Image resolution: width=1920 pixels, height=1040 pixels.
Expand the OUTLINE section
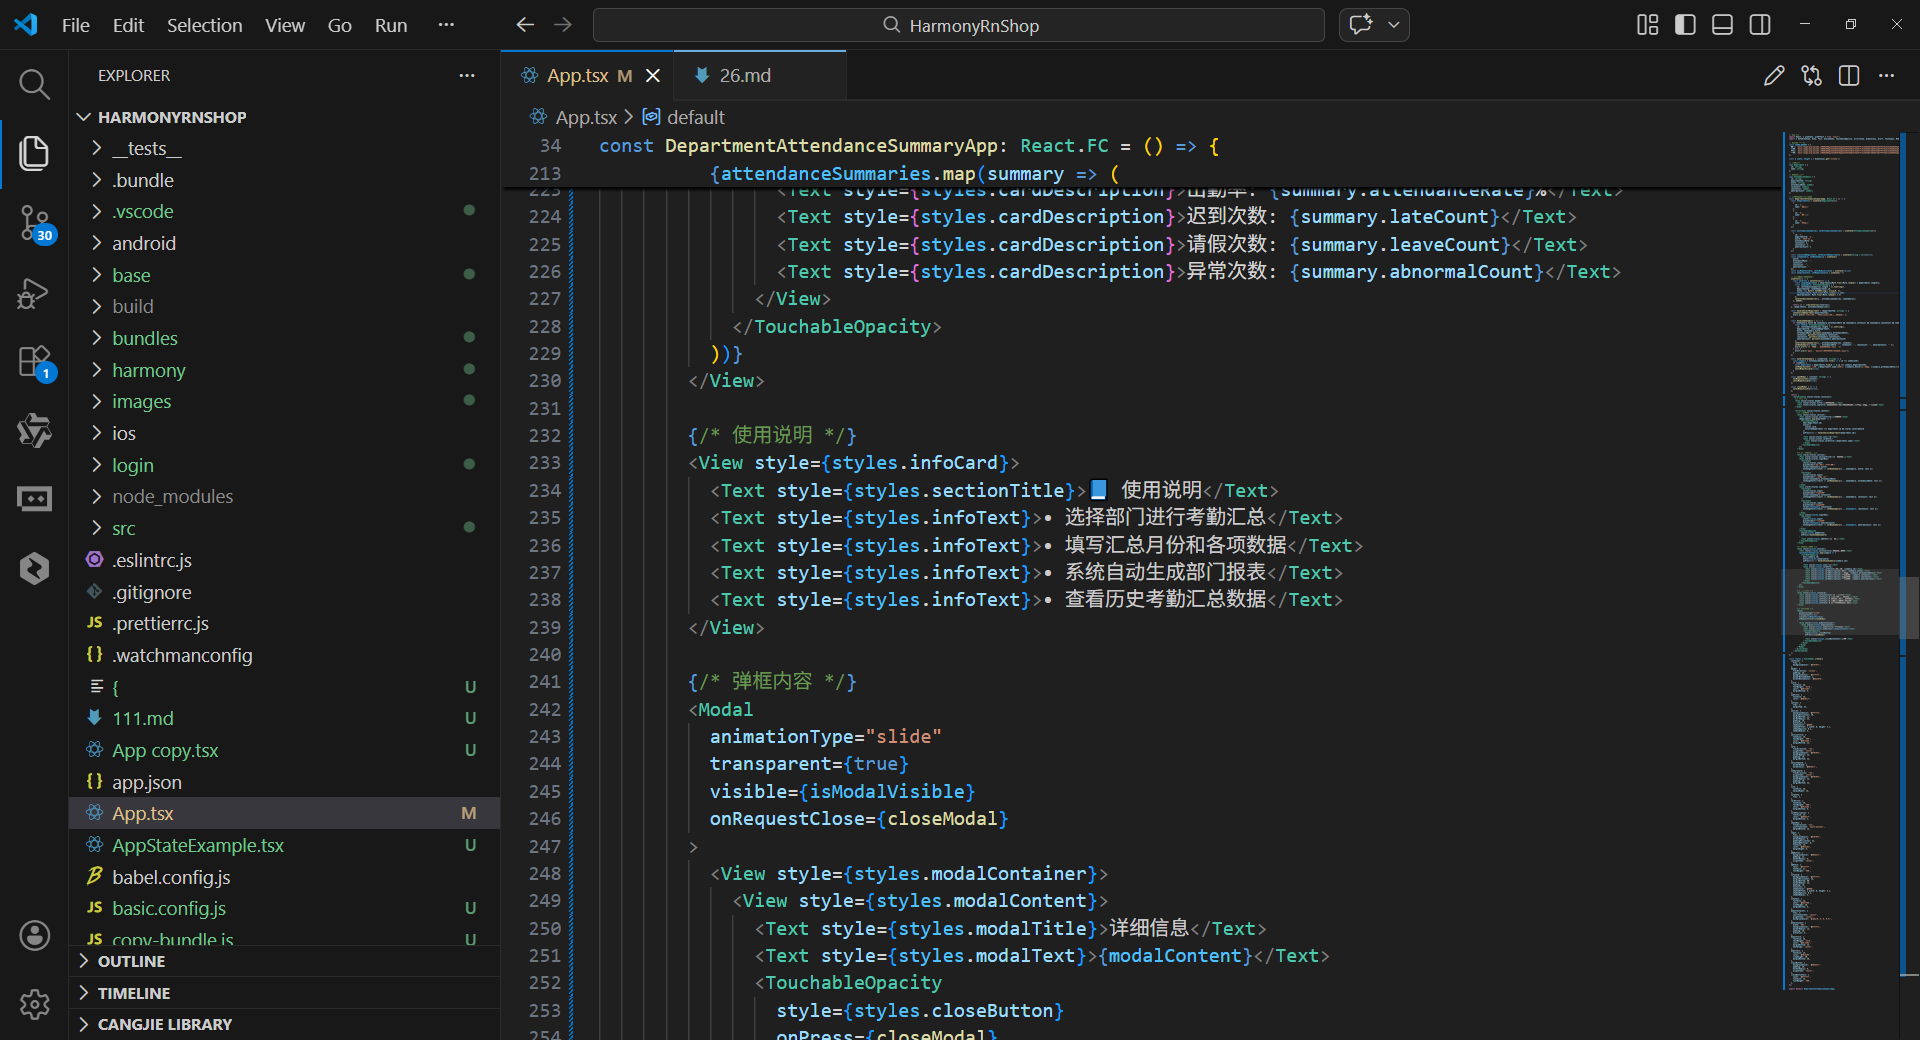[285, 961]
